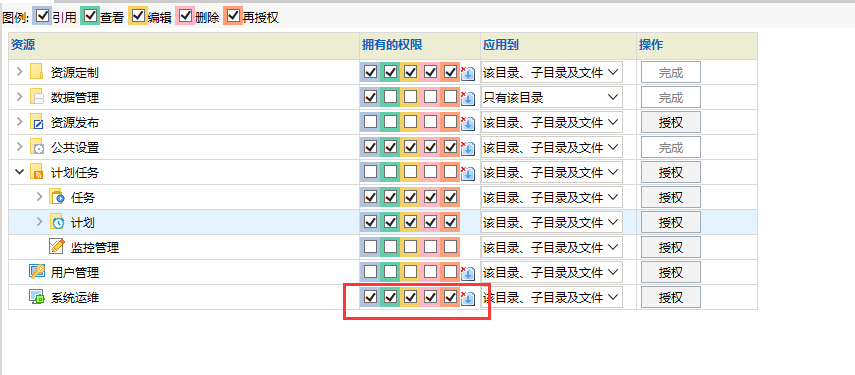Image resolution: width=855 pixels, height=375 pixels.
Task: Click the 监控管理 notepad icon
Action: [x=57, y=246]
